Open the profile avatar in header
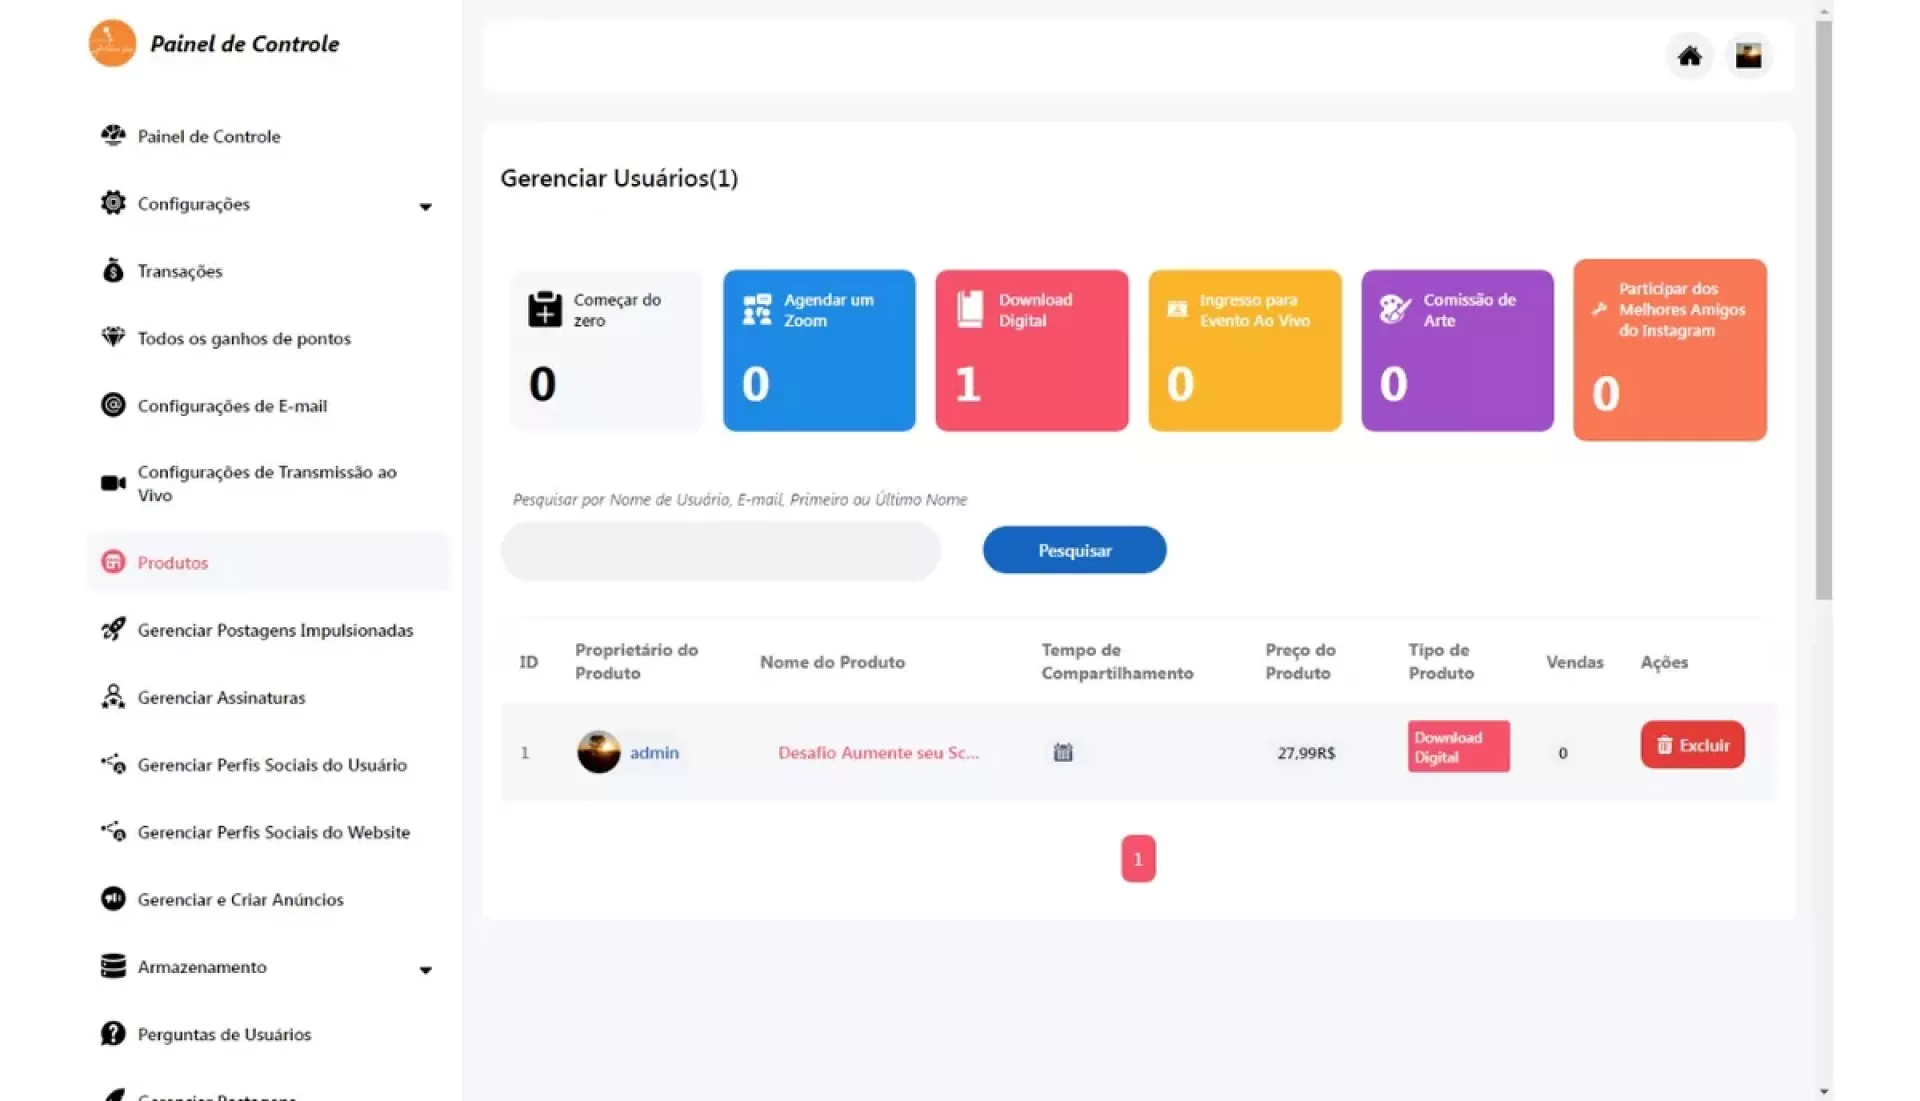Screen dimensions: 1920x1101 pyautogui.click(x=1748, y=56)
